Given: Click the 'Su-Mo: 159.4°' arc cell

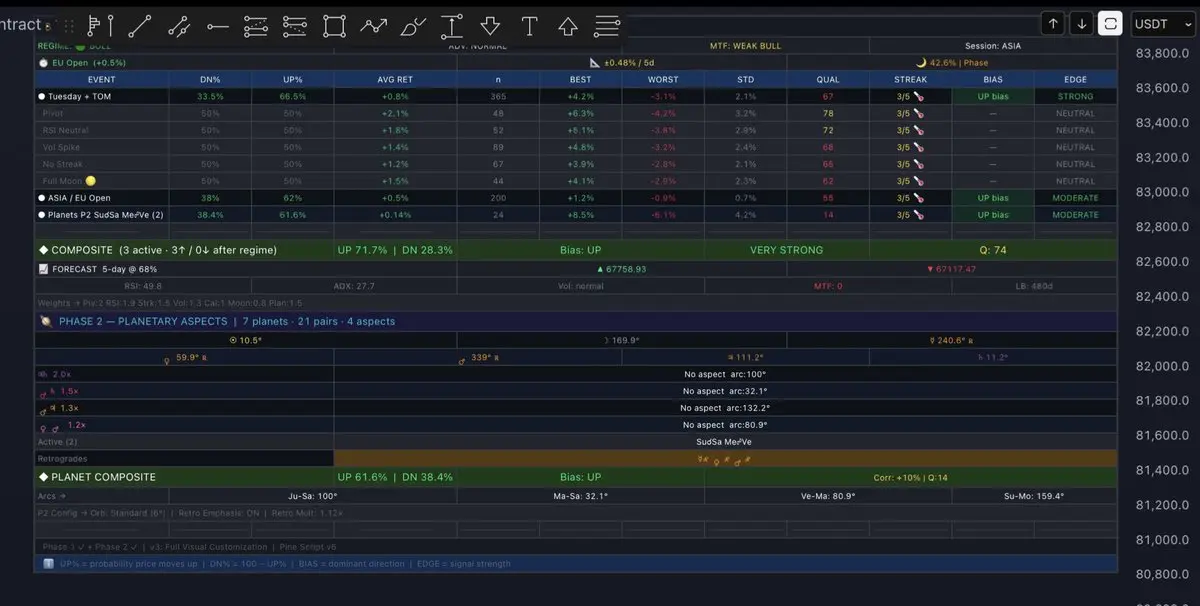Looking at the screenshot, I should (x=1034, y=496).
